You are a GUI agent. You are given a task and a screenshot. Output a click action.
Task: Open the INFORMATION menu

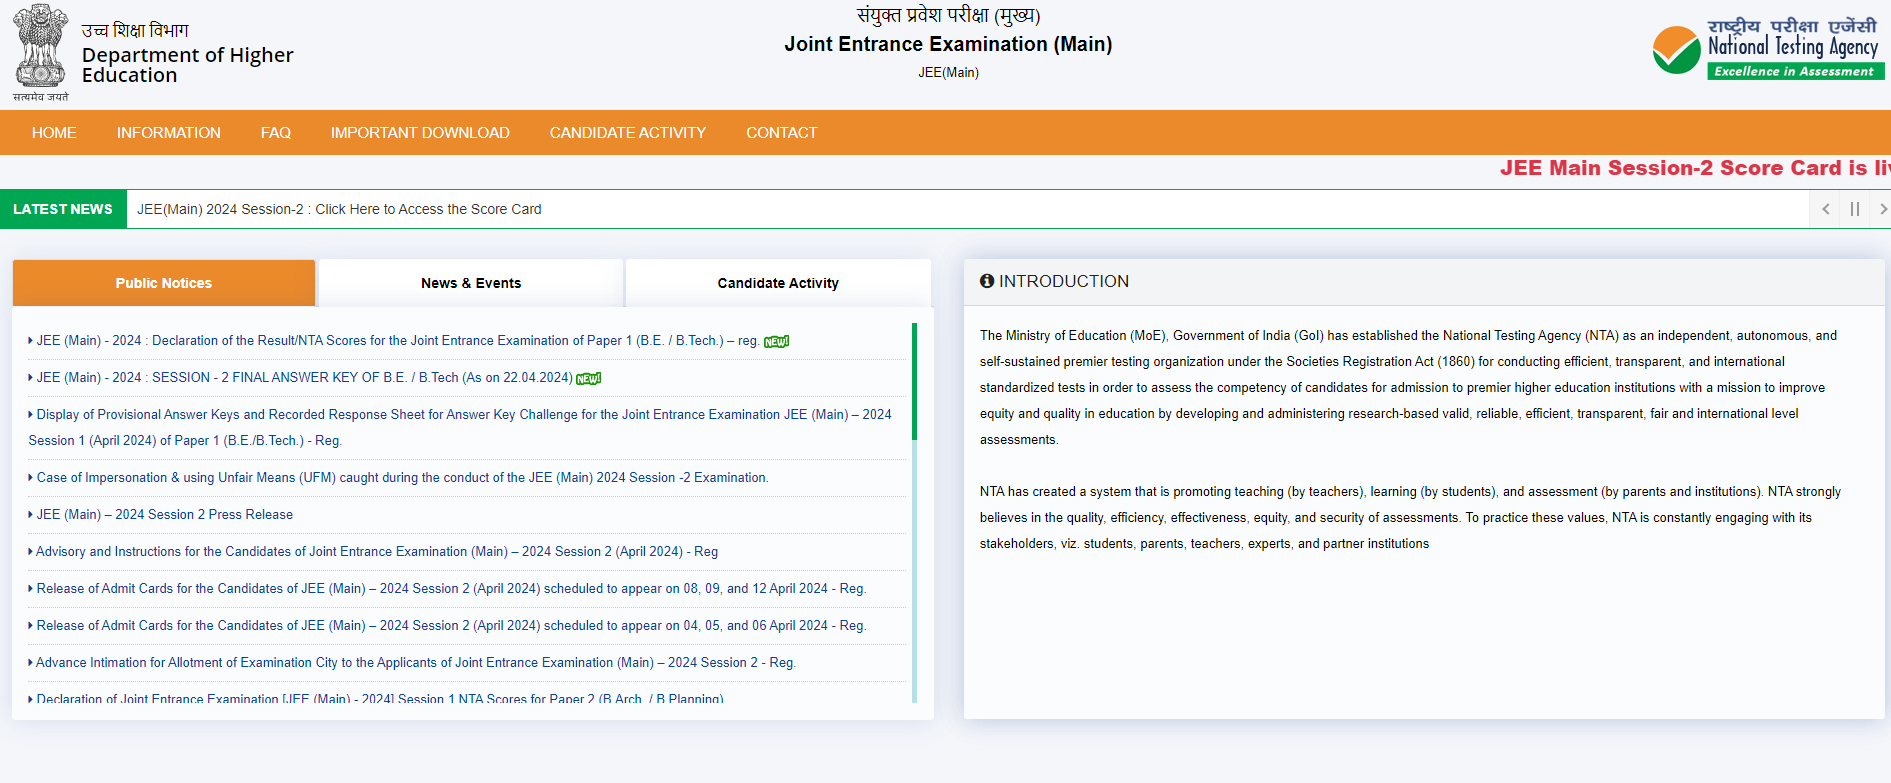pos(169,133)
